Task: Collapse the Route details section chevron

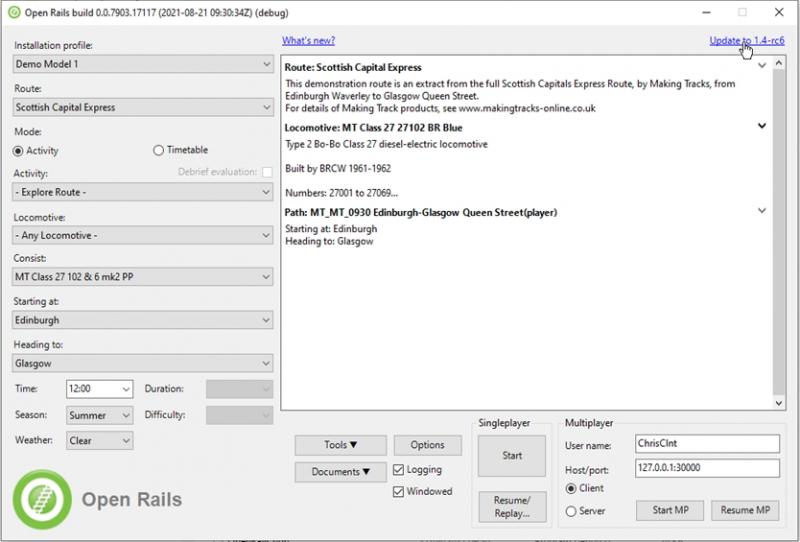Action: 762,65
